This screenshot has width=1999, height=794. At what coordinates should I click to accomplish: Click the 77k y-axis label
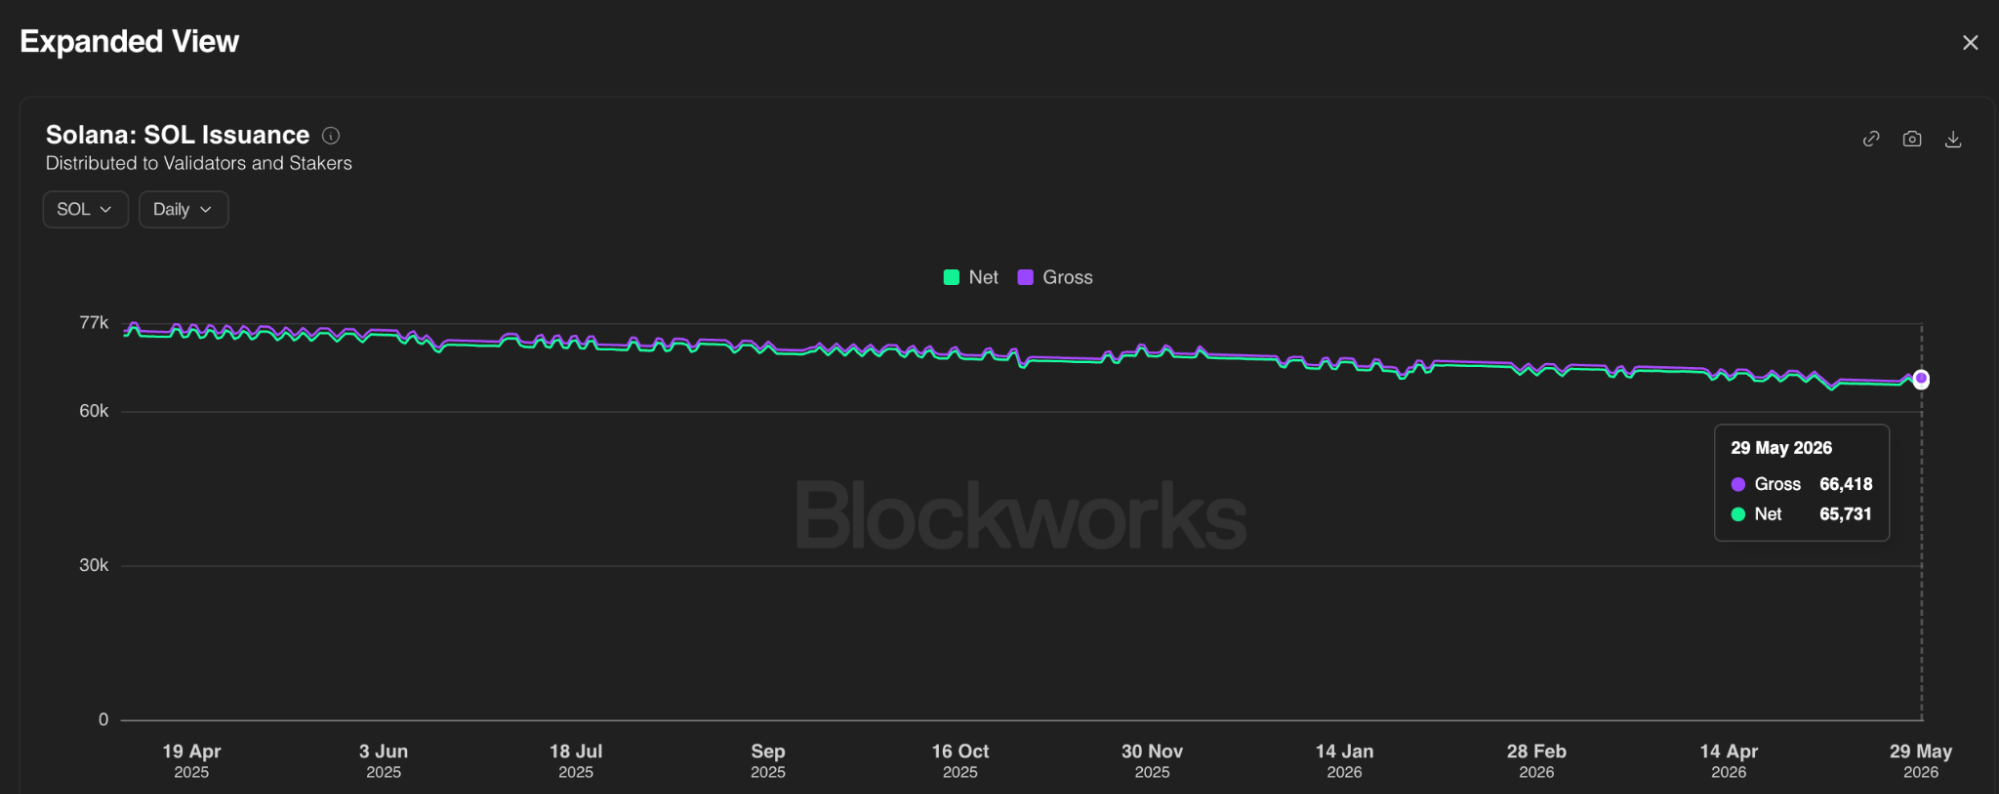pyautogui.click(x=94, y=322)
